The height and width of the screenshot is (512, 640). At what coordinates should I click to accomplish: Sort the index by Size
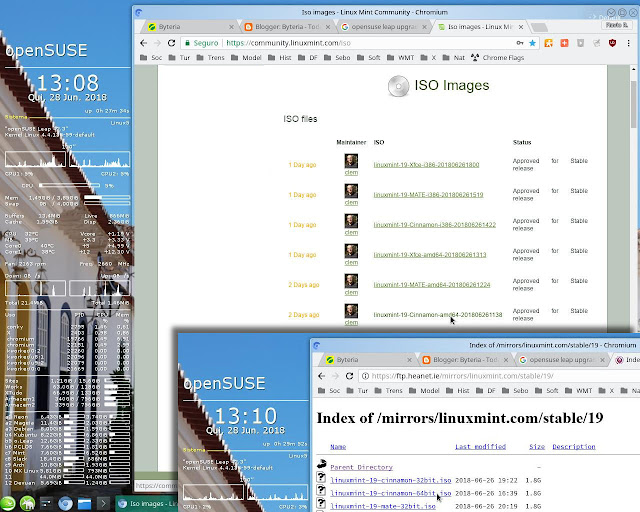click(537, 447)
